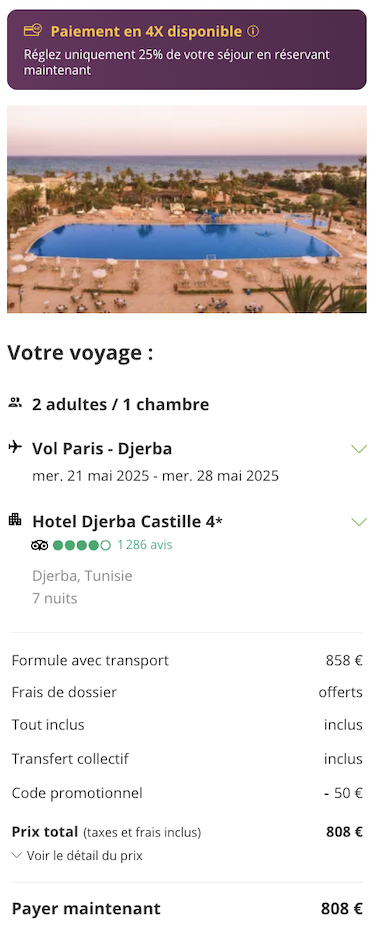Click the Vol Paris - Djerba heading
380x940 pixels.
(x=102, y=448)
